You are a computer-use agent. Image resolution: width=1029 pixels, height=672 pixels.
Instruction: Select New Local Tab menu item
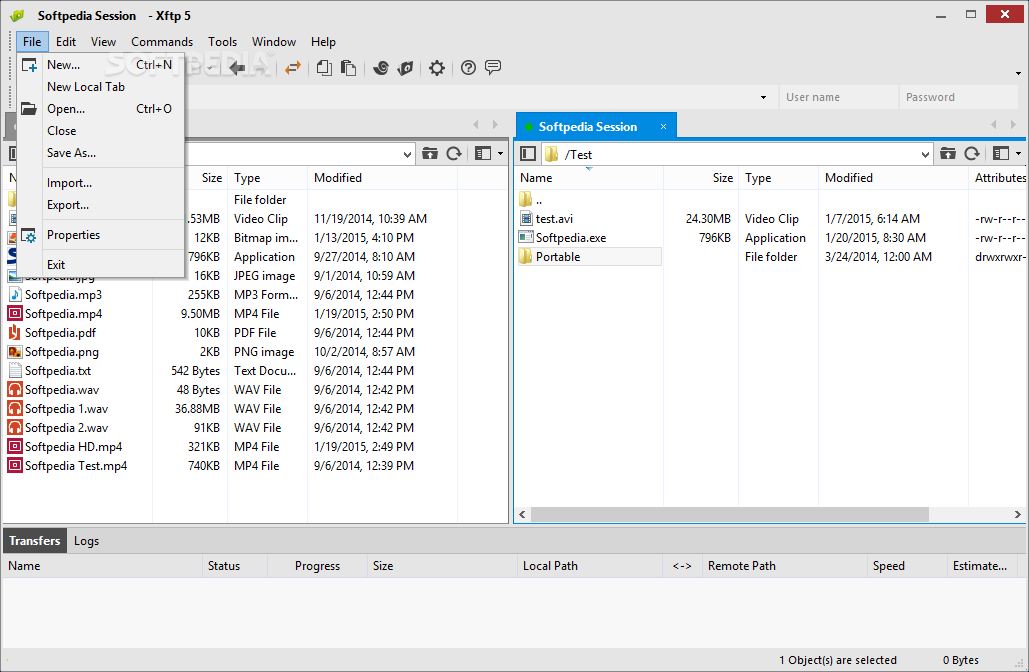click(x=100, y=87)
